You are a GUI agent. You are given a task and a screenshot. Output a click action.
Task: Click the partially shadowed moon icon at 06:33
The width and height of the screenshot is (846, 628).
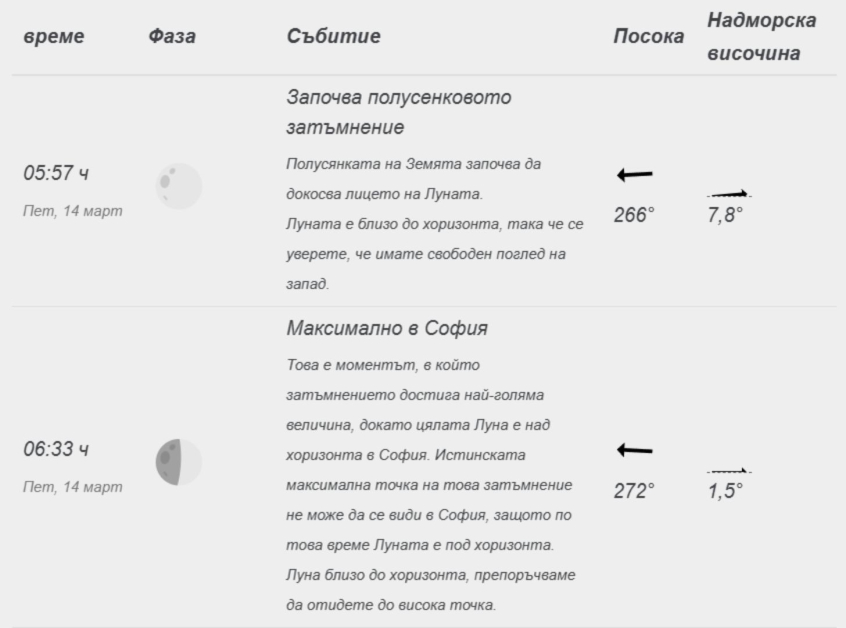(179, 462)
